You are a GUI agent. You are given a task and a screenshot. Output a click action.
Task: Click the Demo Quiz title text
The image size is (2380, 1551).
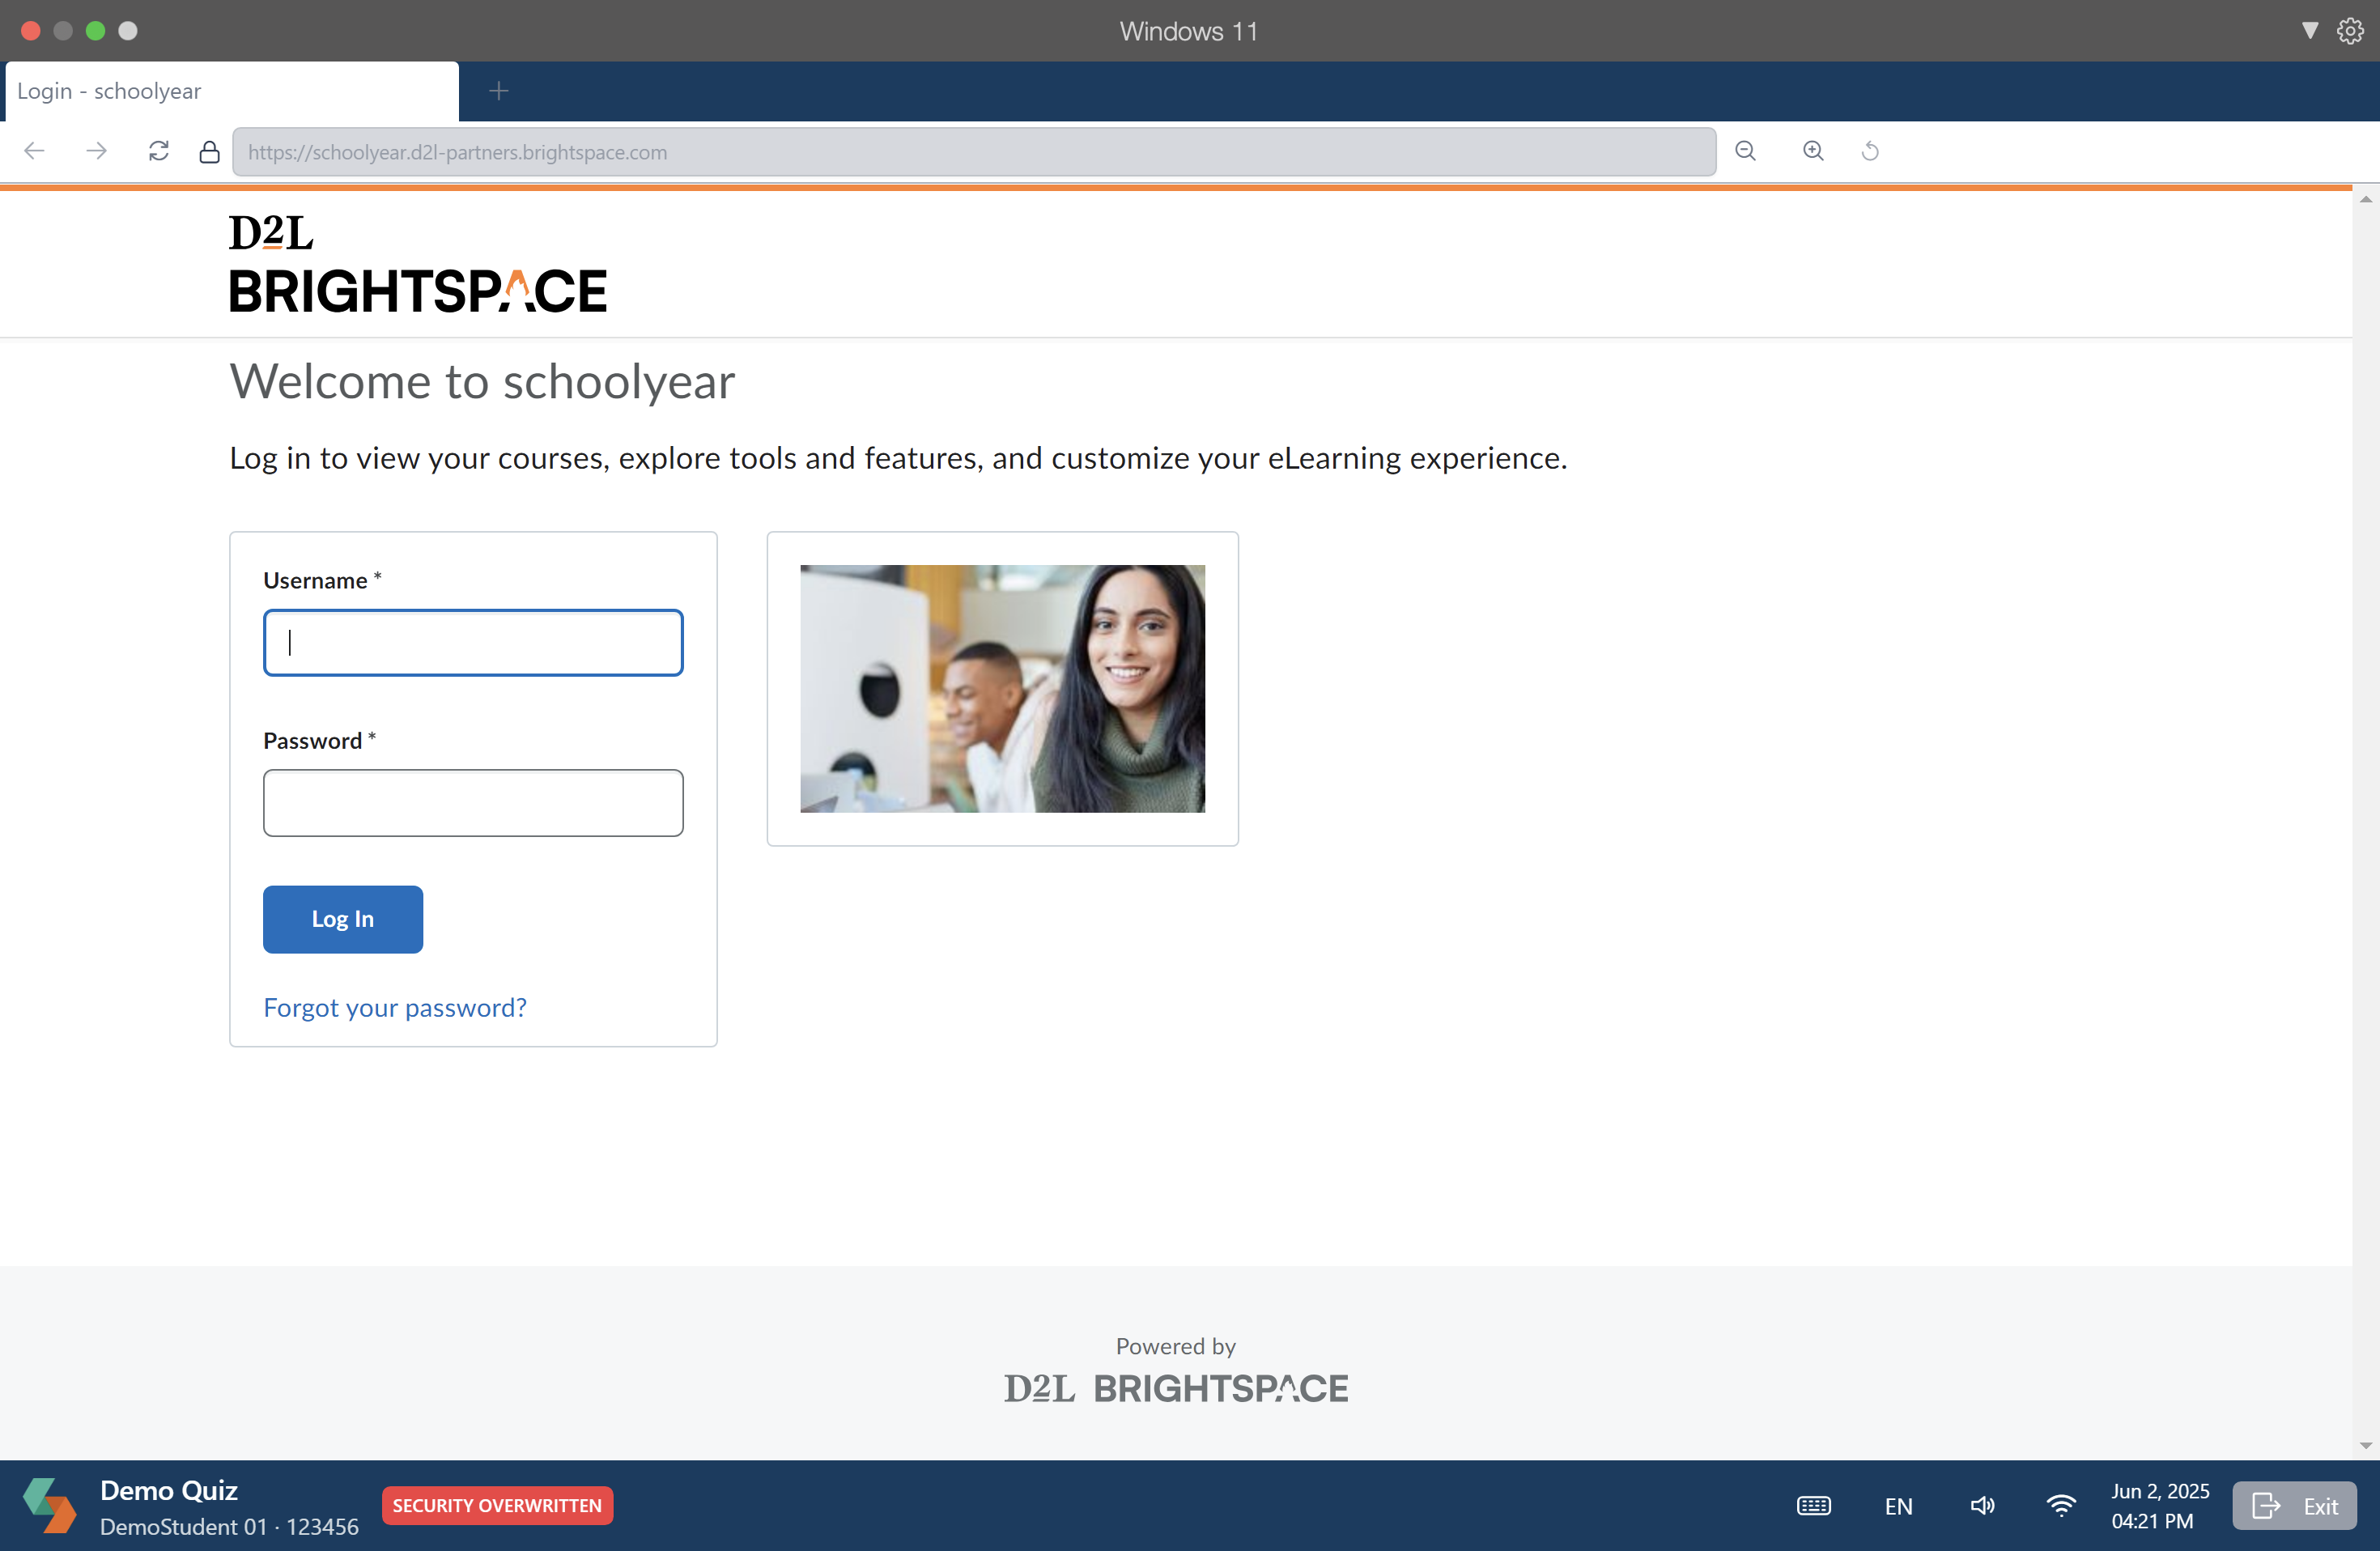169,1490
